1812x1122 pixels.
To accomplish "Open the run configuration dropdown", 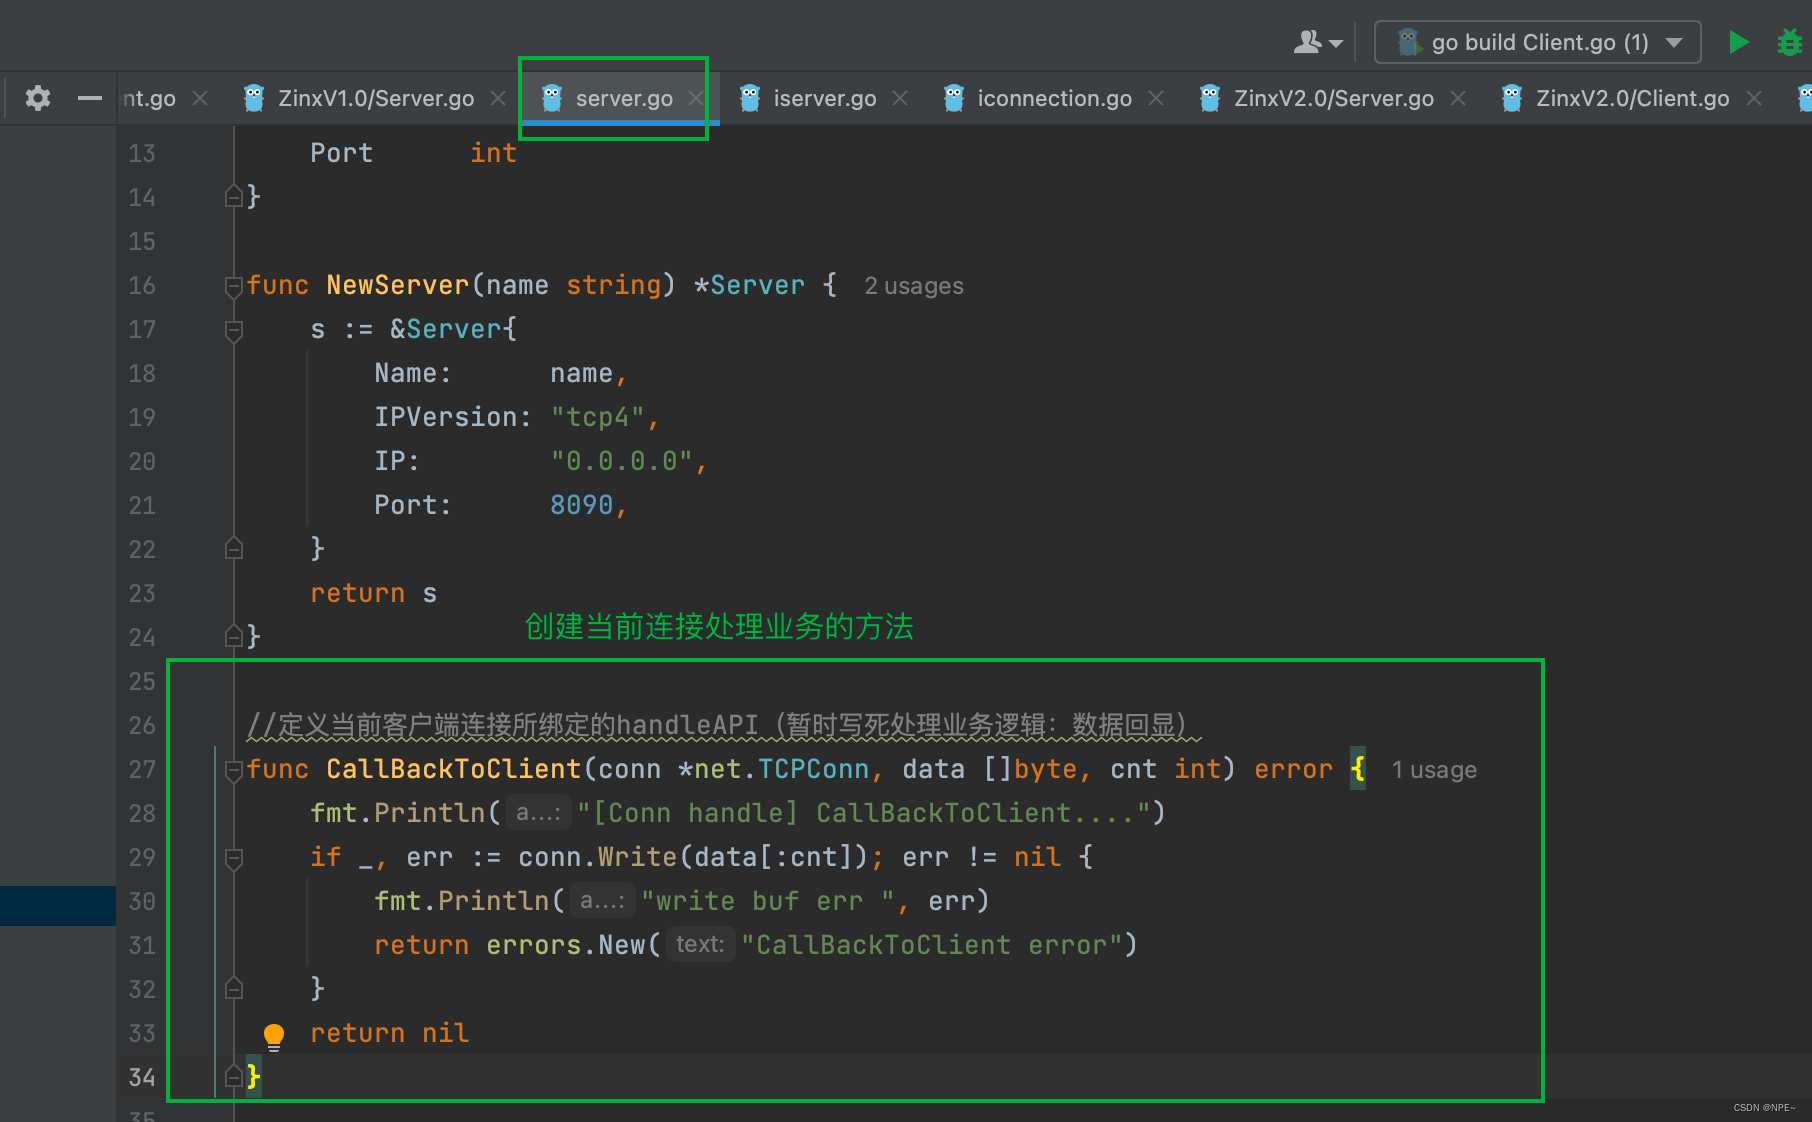I will 1538,42.
